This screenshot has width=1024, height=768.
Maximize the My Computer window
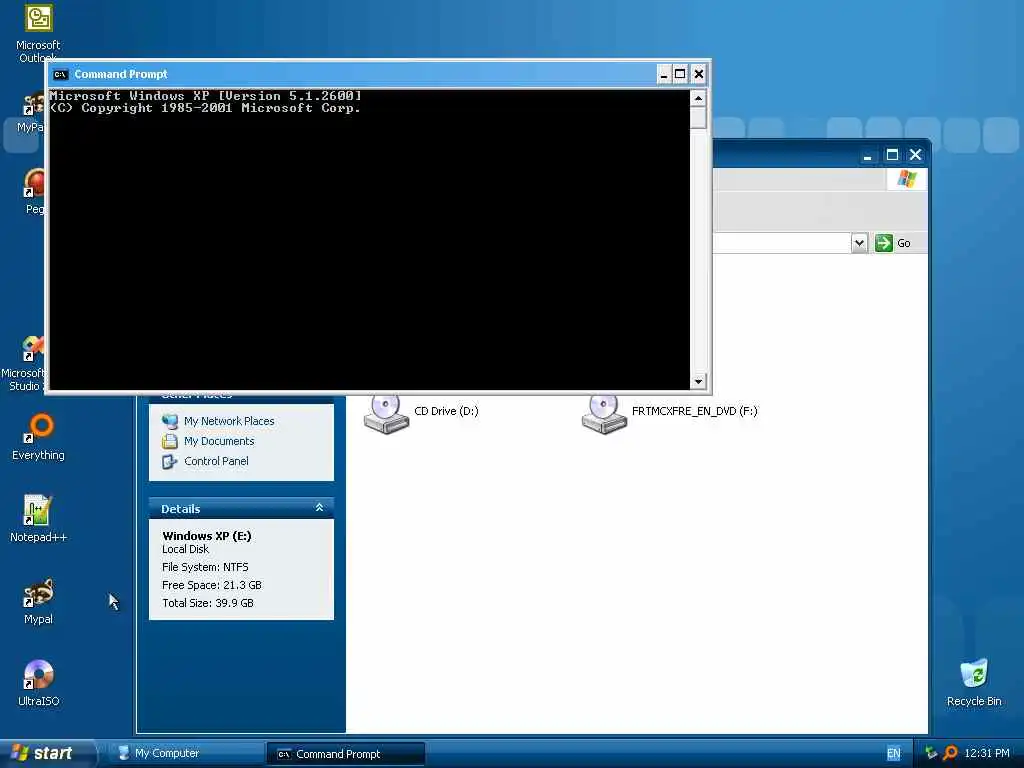[891, 155]
